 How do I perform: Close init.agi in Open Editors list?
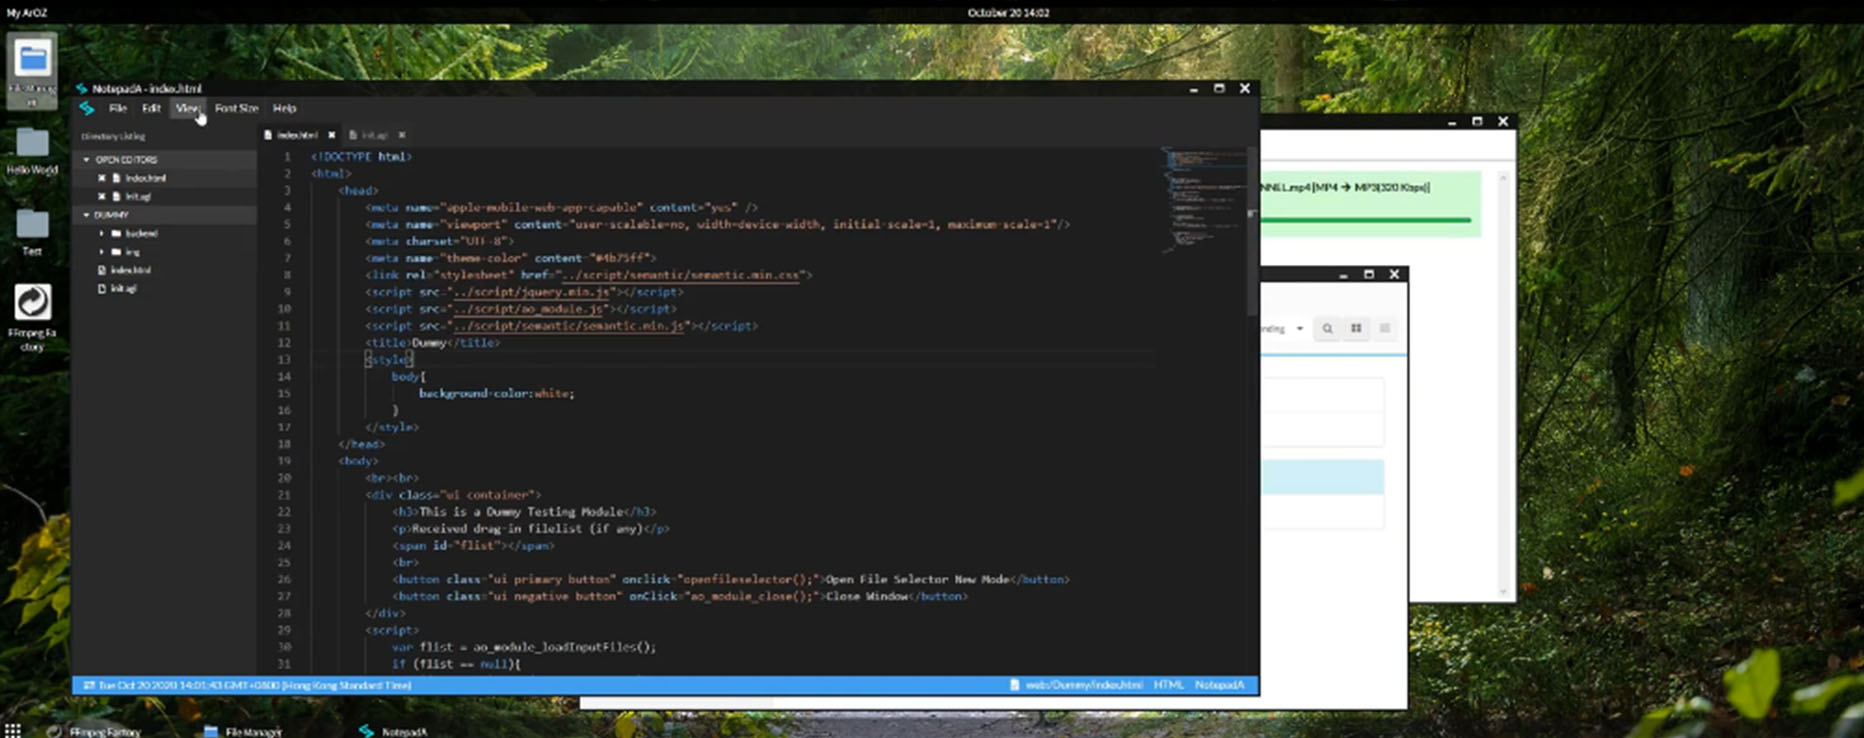click(102, 196)
